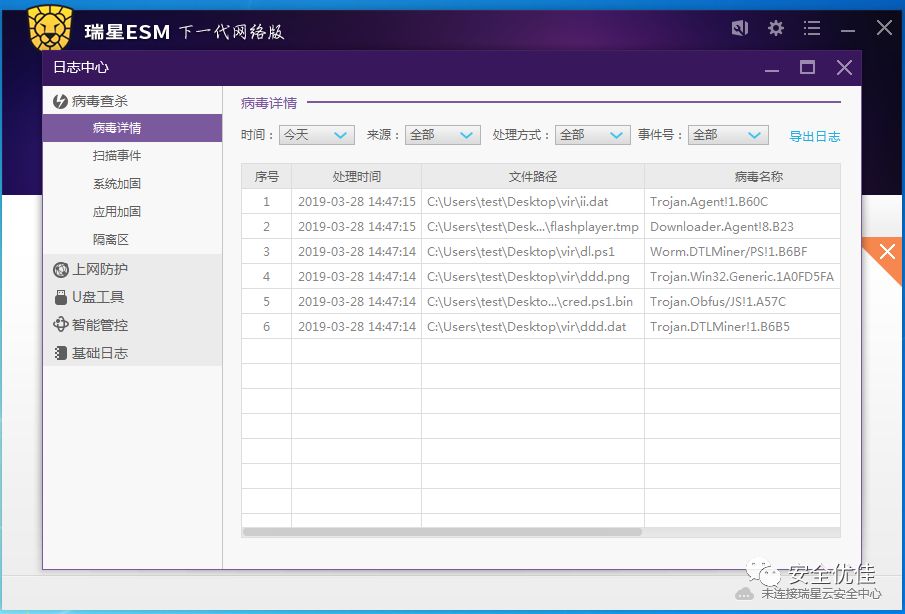This screenshot has width=905, height=614.
Task: Minimize the 日志中心 window
Action: coord(772,70)
